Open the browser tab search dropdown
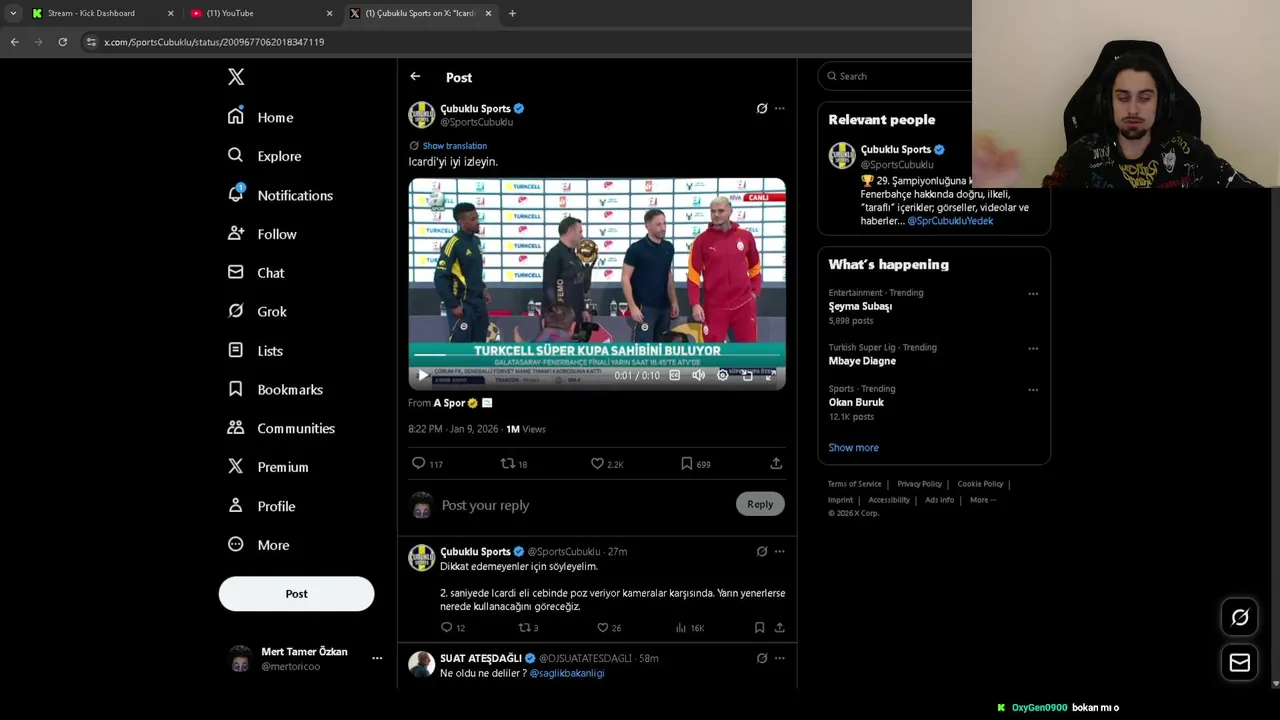Viewport: 1280px width, 720px height. (x=13, y=13)
